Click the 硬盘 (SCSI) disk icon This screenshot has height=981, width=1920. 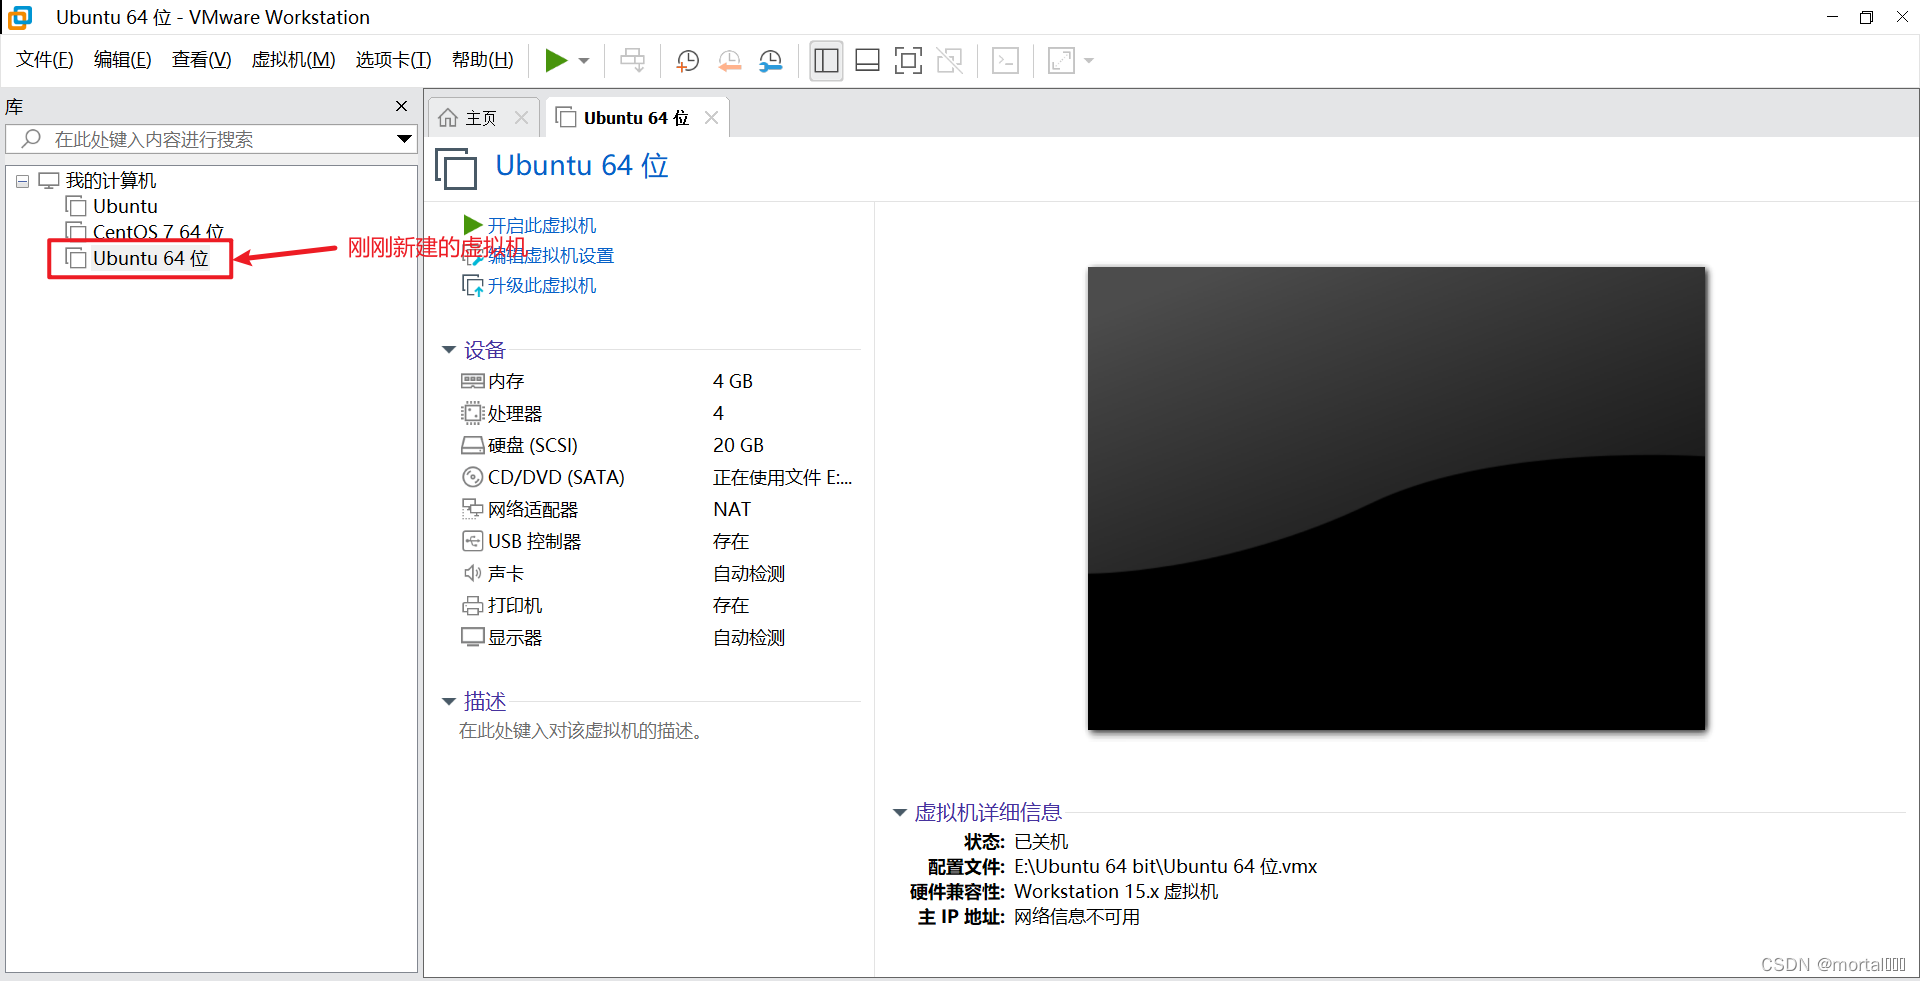[x=473, y=445]
